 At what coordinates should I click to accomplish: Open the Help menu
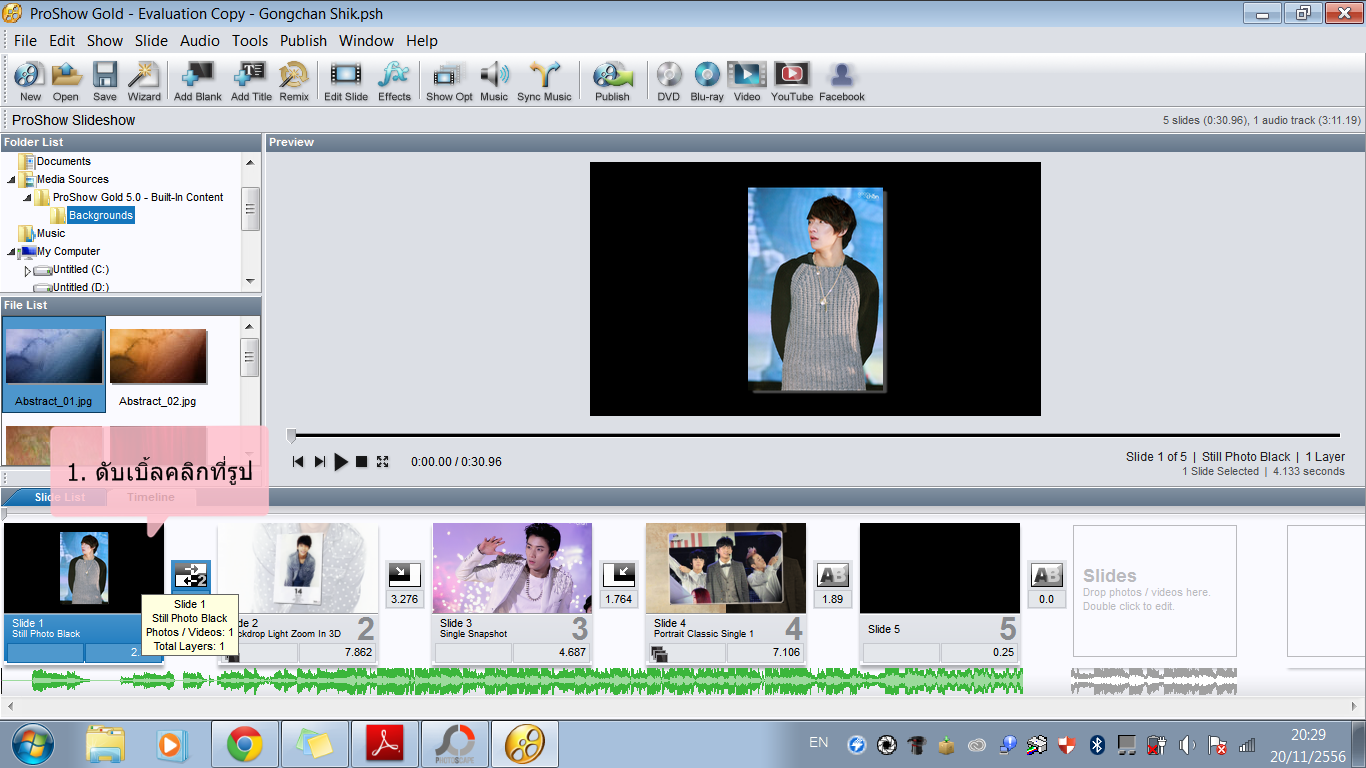pyautogui.click(x=422, y=41)
